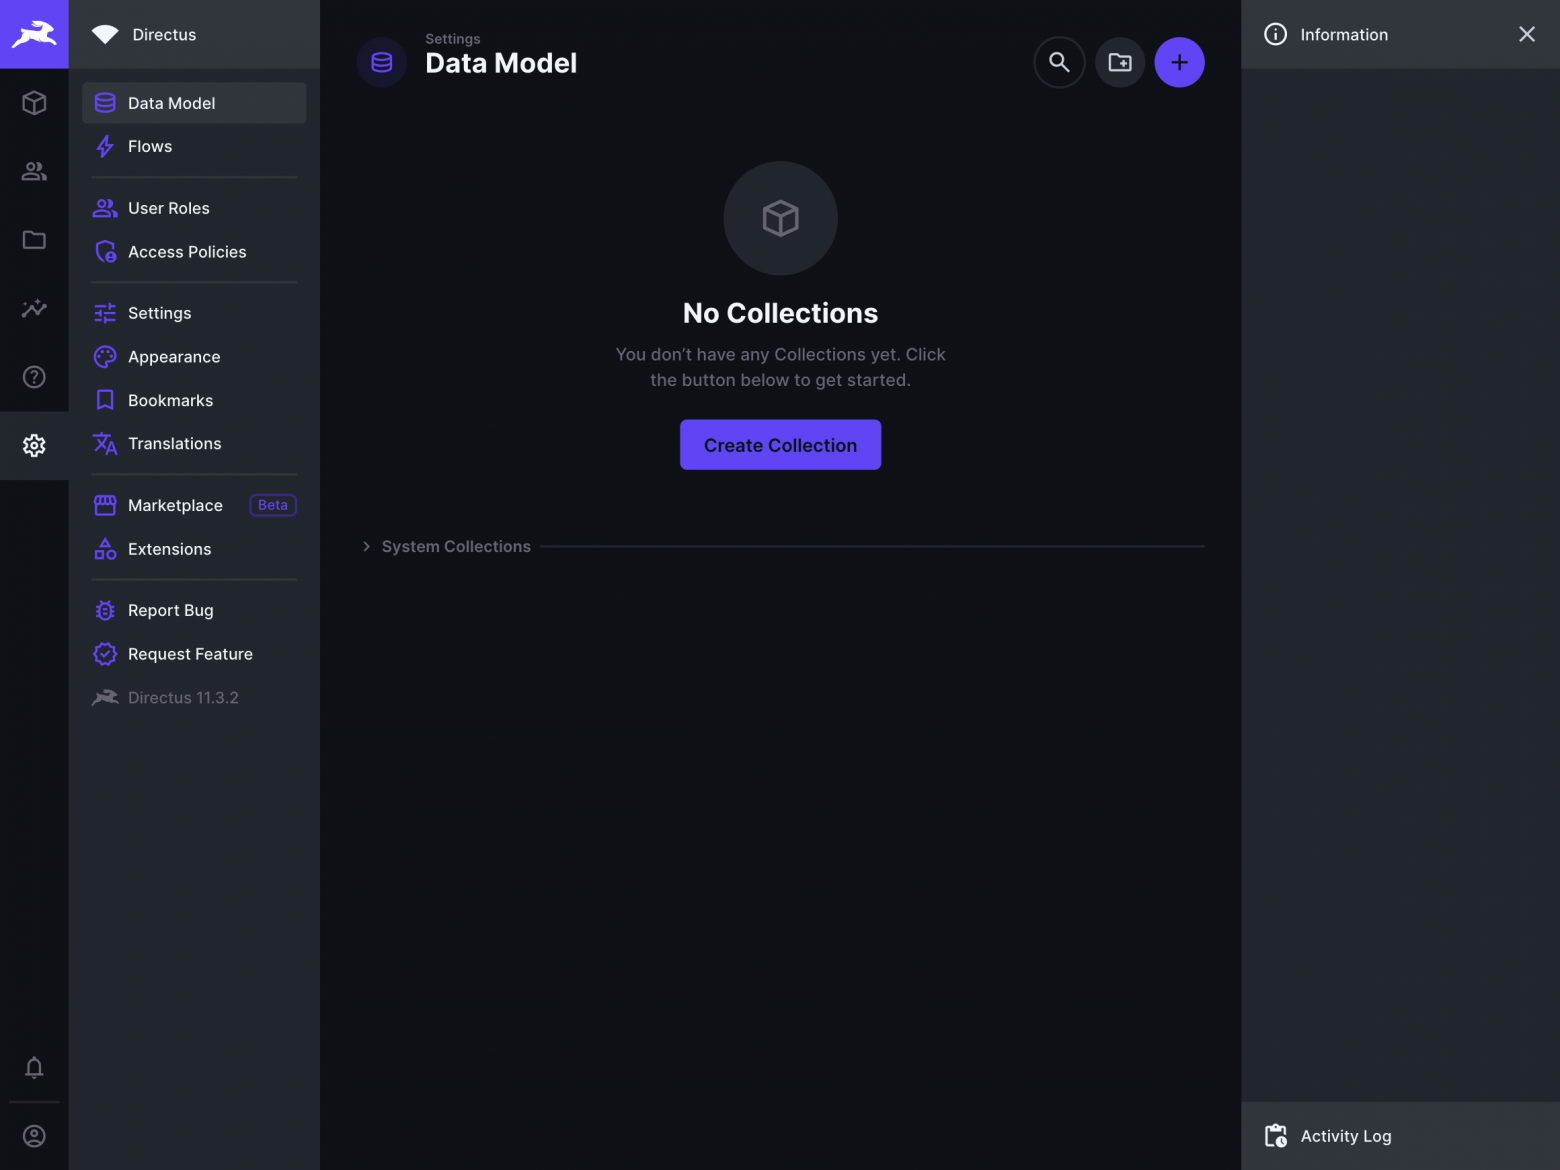This screenshot has height=1170, width=1560.
Task: Open the Documentation help icon
Action: [x=34, y=377]
